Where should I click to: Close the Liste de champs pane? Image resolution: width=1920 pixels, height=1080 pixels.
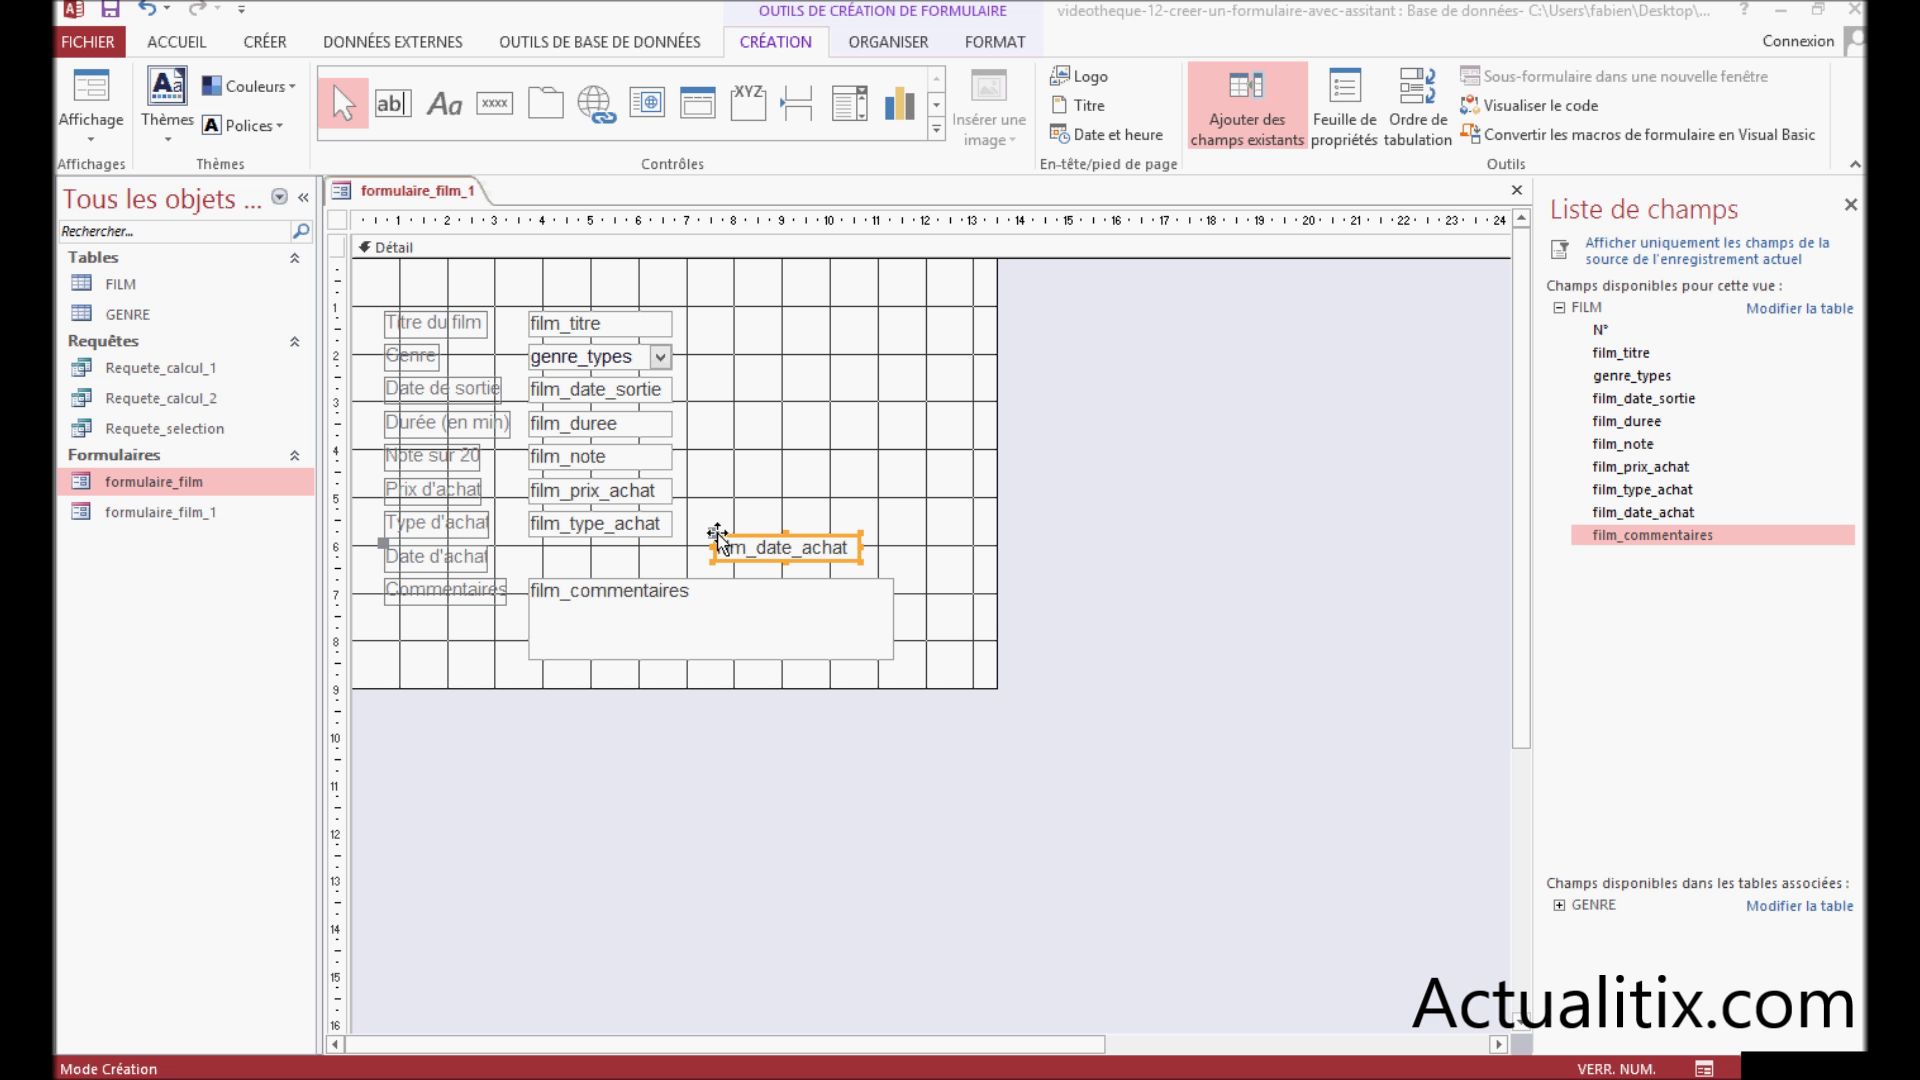[1851, 205]
